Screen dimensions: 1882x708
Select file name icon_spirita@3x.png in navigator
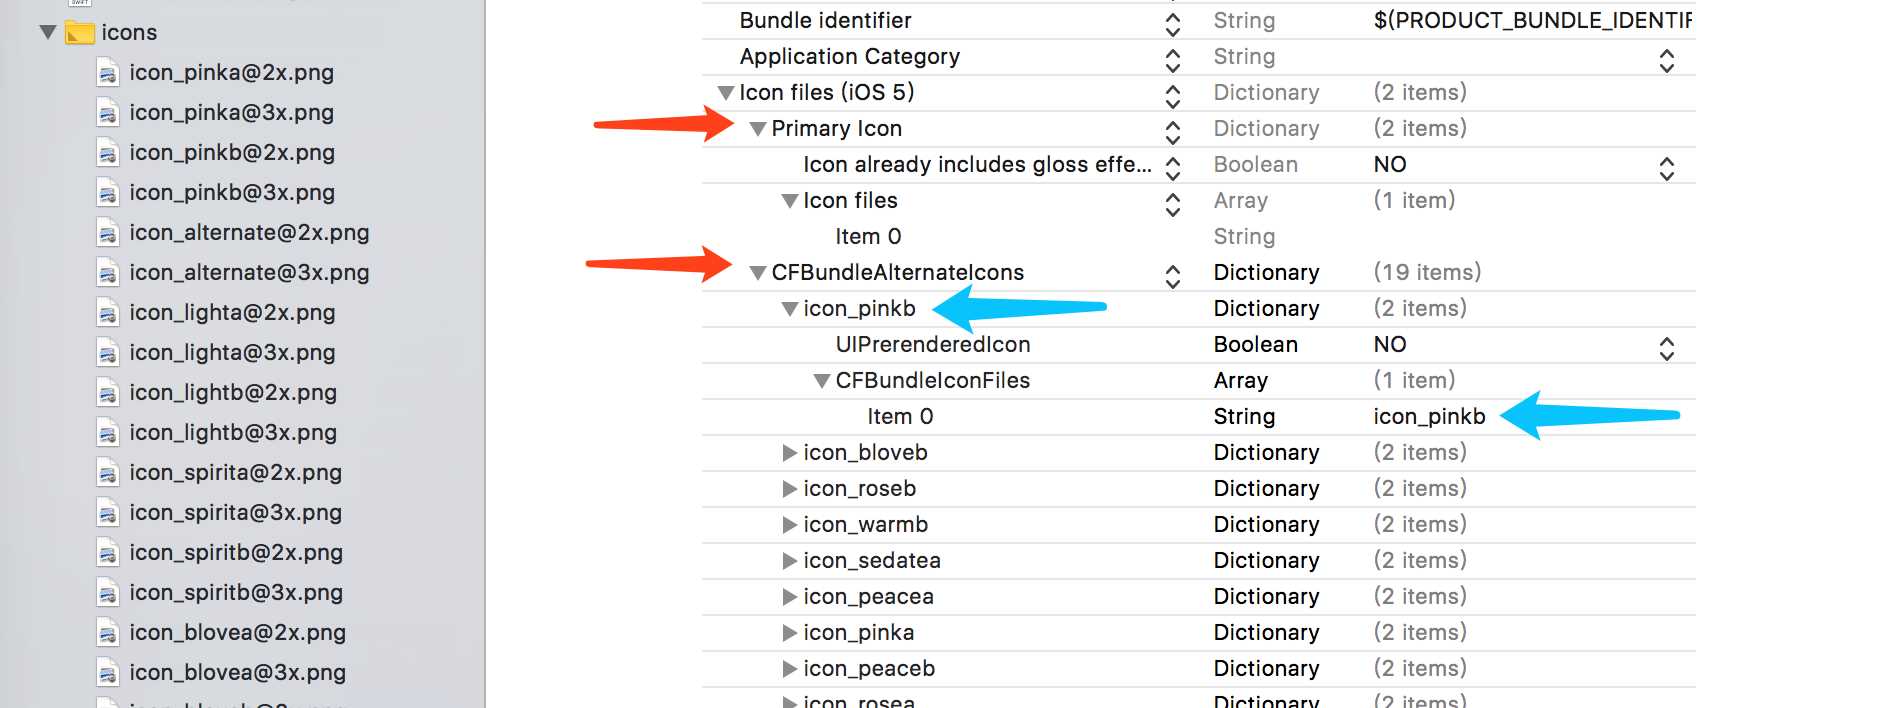coord(235,513)
